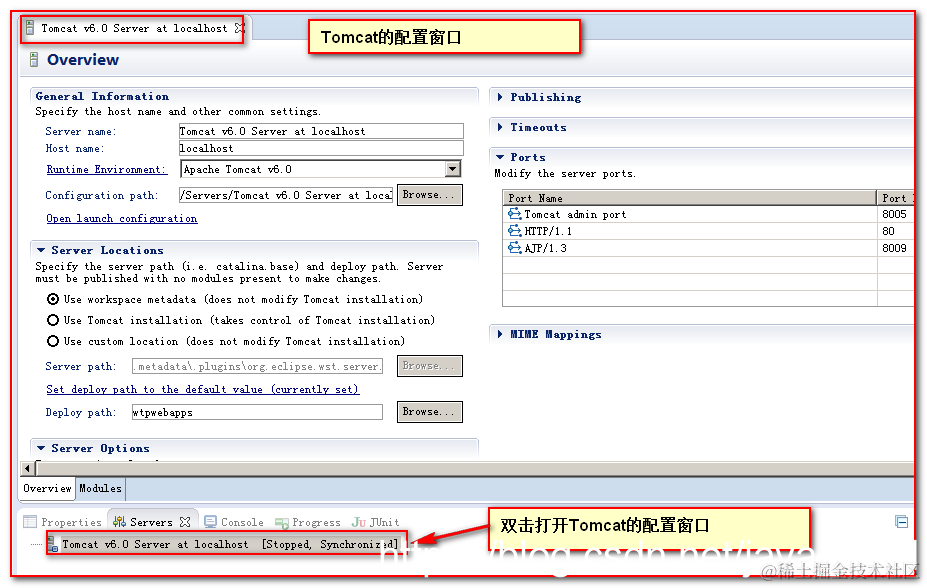The image size is (927, 588).
Task: Switch to the Modules tab
Action: point(101,488)
